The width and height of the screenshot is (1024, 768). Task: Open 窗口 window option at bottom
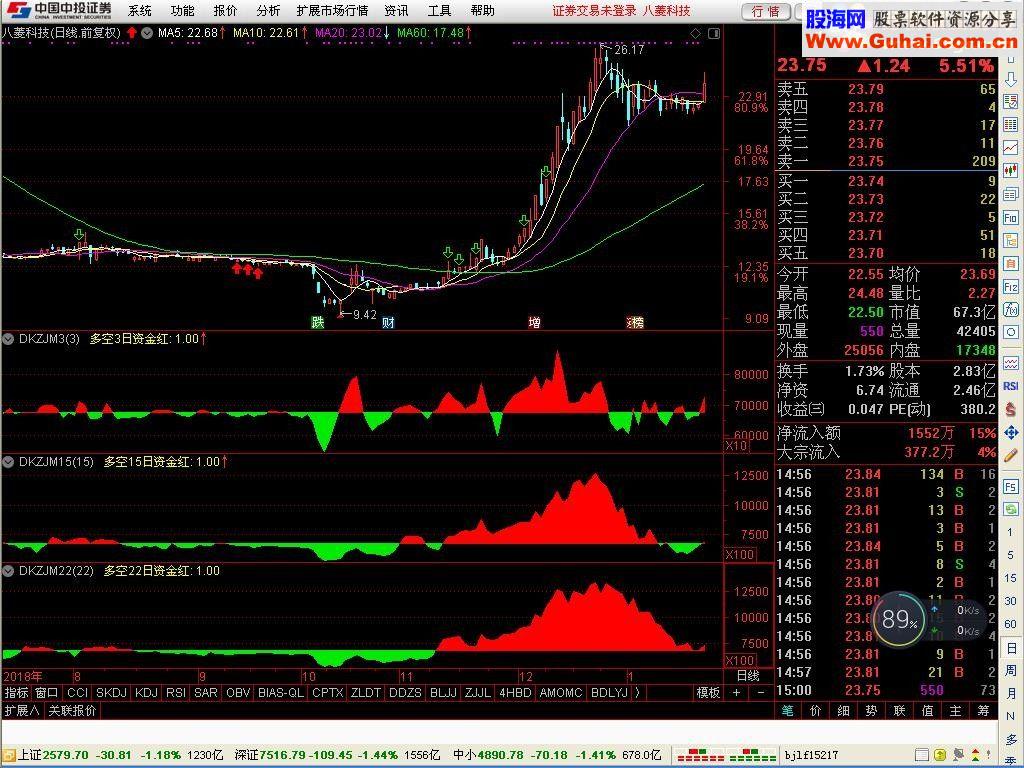pyautogui.click(x=46, y=692)
